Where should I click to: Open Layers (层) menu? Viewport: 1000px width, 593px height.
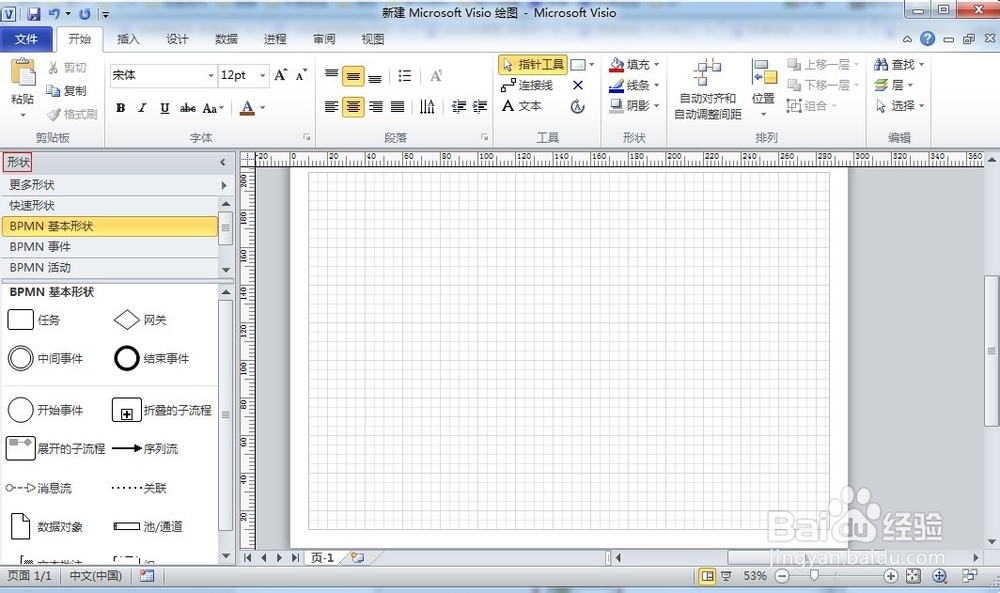pyautogui.click(x=893, y=85)
